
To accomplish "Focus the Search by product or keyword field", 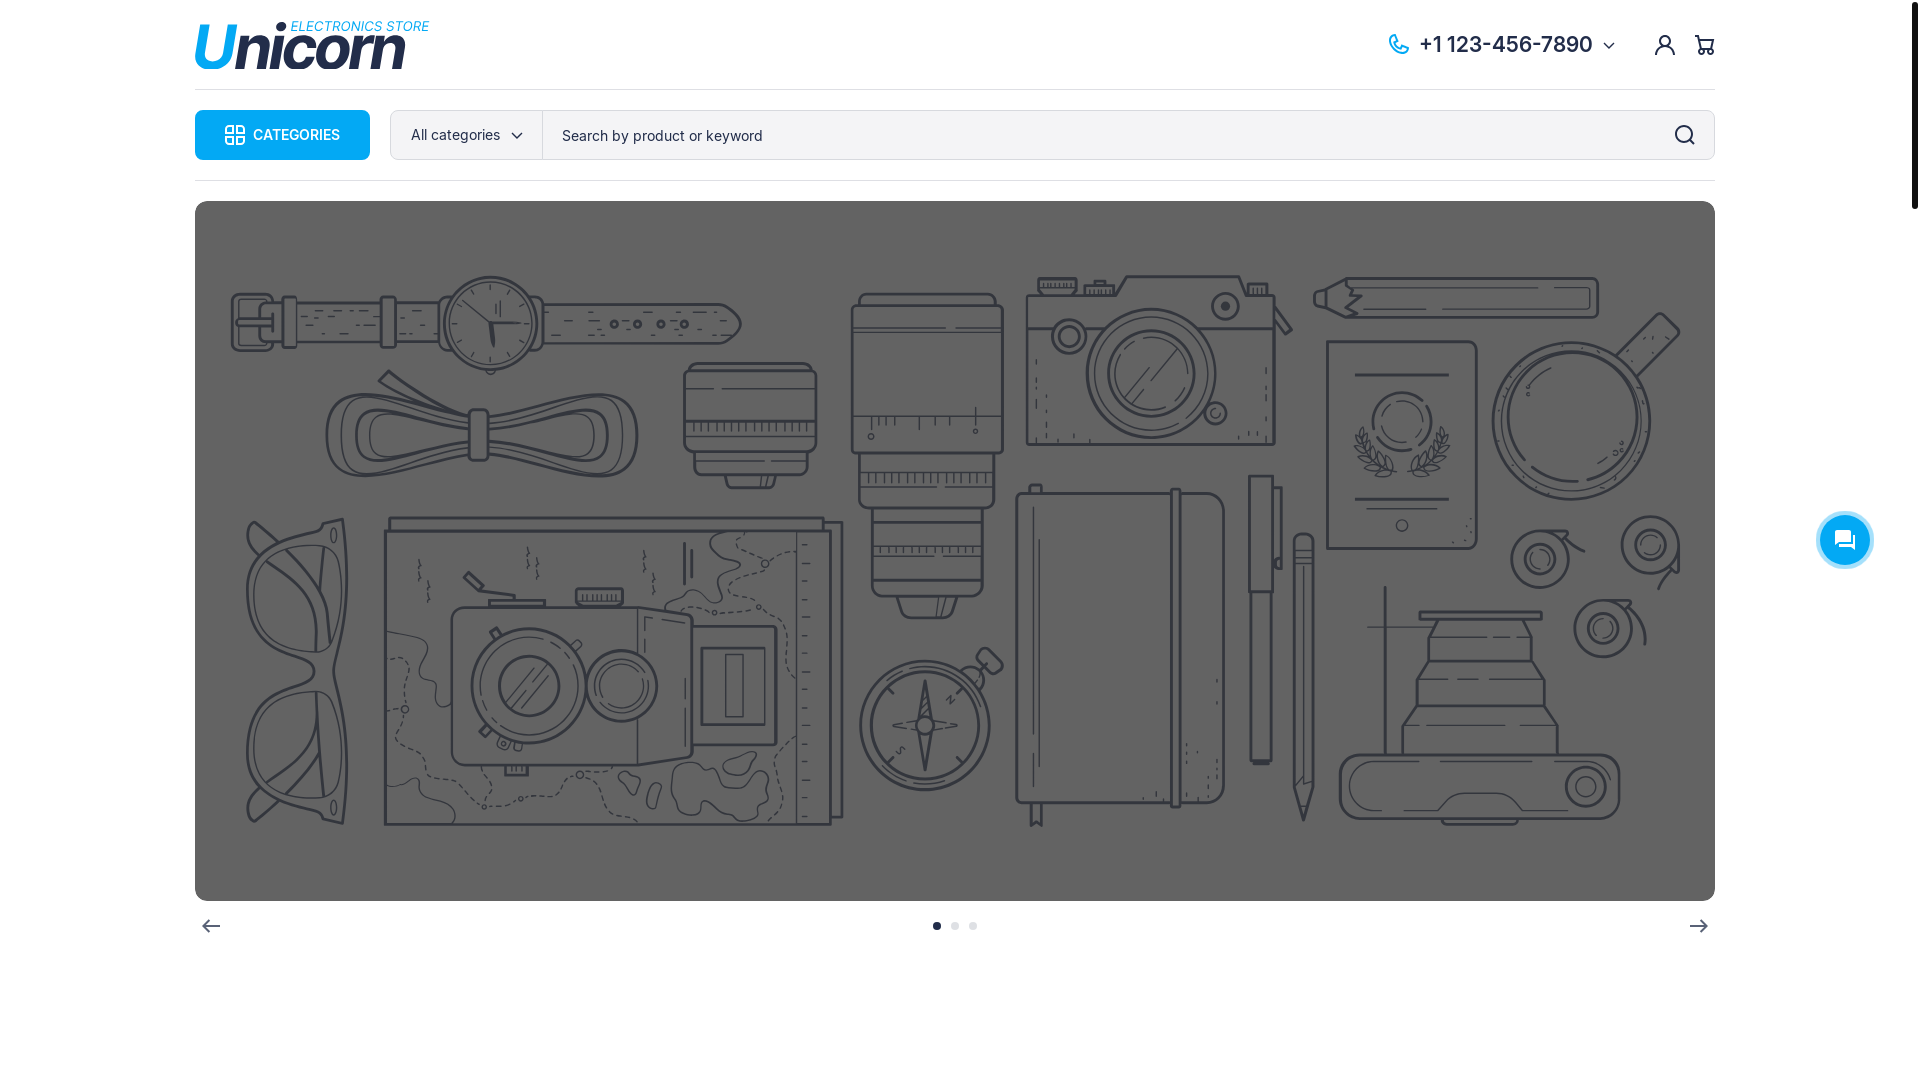I will pos(1098,135).
